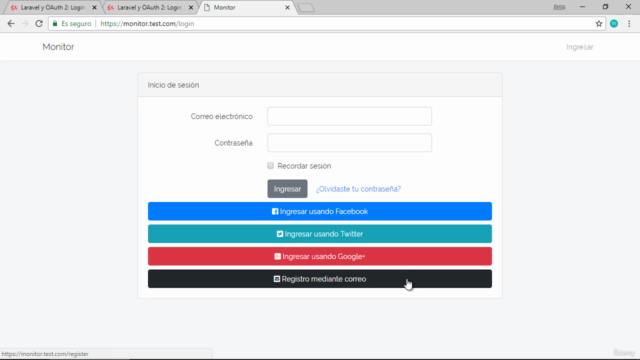Image resolution: width=640 pixels, height=360 pixels.
Task: Click the user profile name in title bar
Action: click(559, 7)
